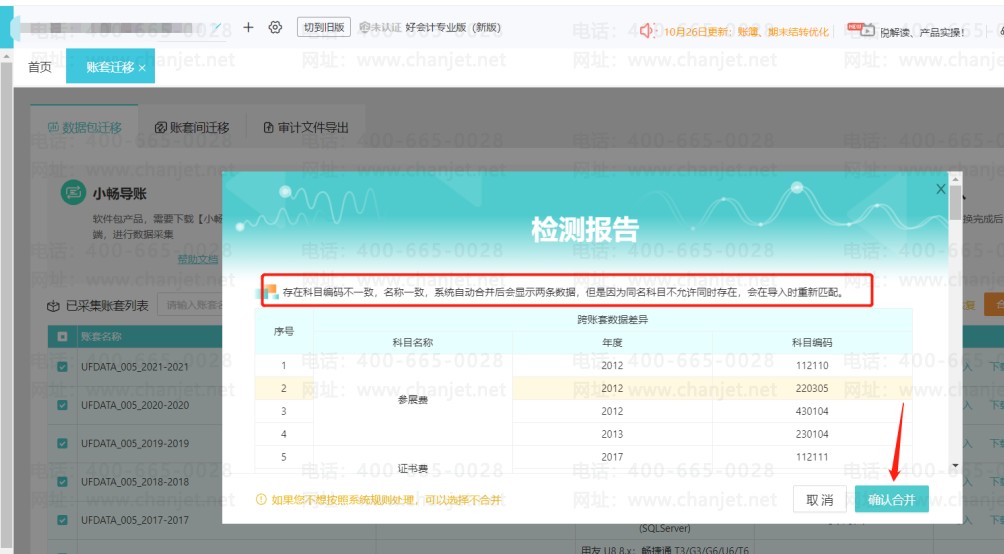Open the 审计文件导出 tab
Screen dimensions: 1004x554
[306, 127]
